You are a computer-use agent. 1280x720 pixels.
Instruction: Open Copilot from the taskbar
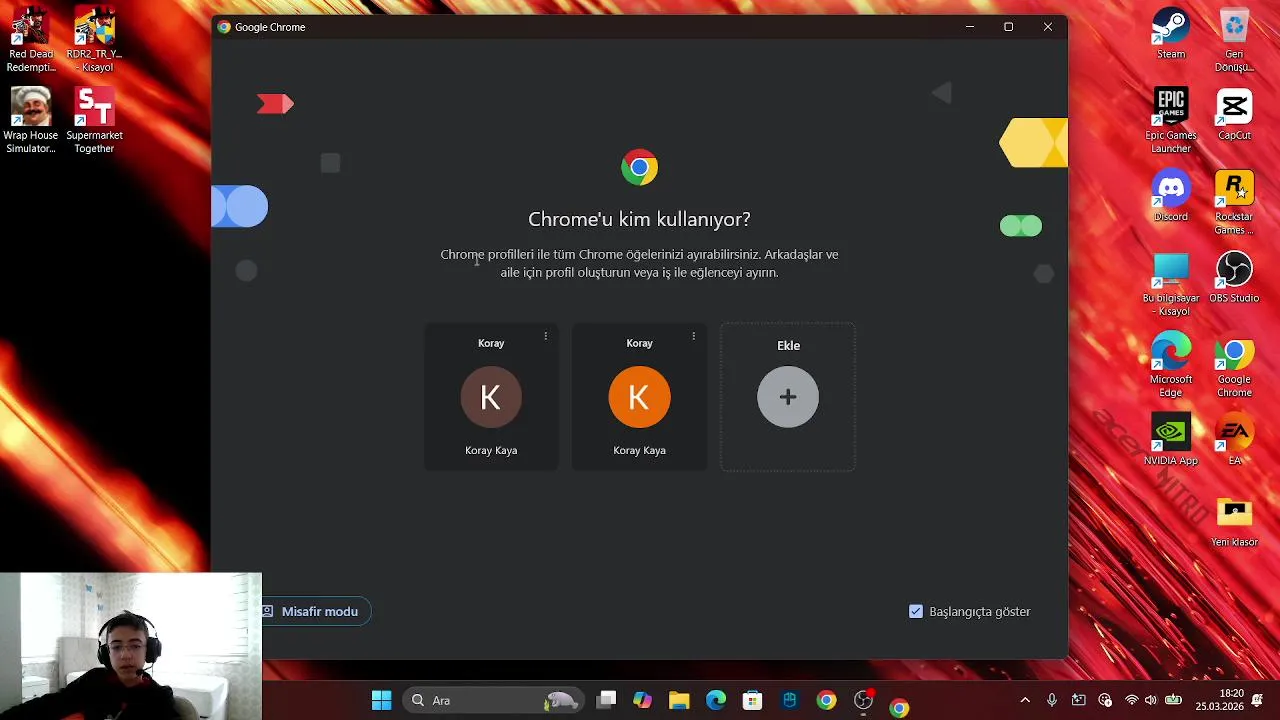tap(643, 700)
